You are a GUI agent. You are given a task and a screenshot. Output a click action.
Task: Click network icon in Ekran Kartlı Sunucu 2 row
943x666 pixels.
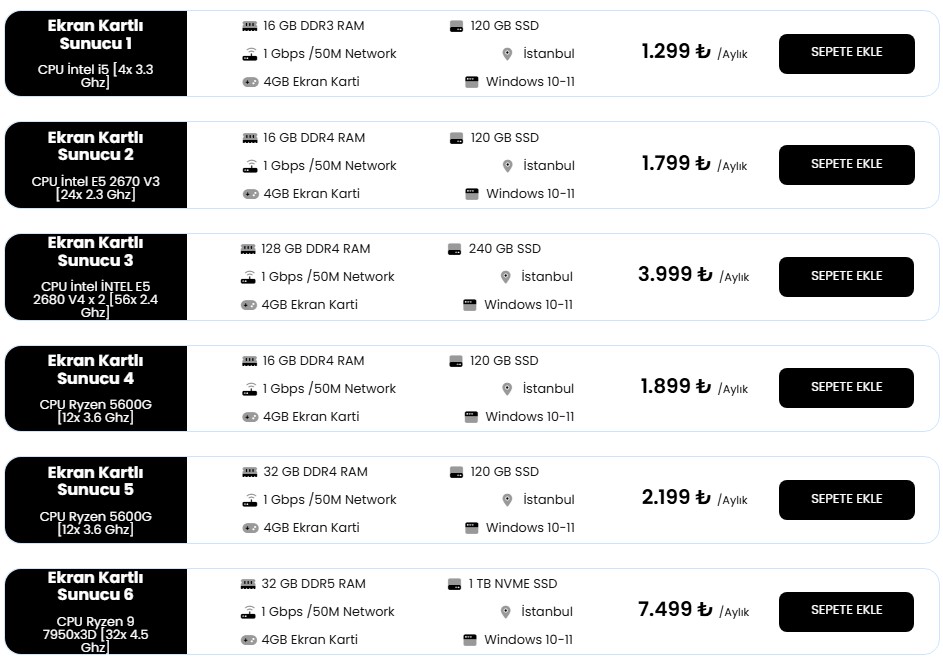250,166
